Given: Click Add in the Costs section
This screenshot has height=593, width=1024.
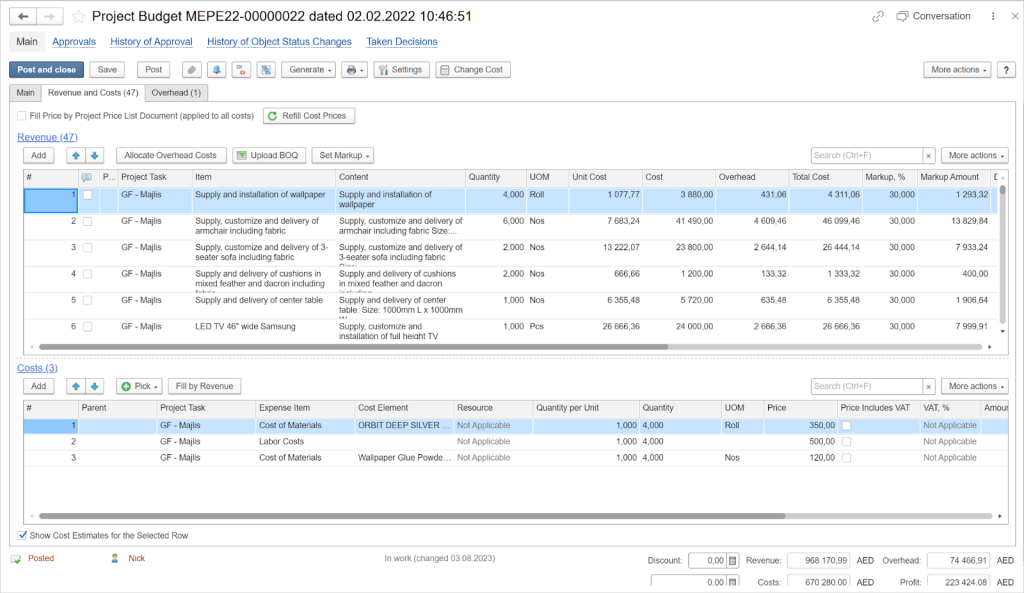Looking at the screenshot, I should pos(39,386).
